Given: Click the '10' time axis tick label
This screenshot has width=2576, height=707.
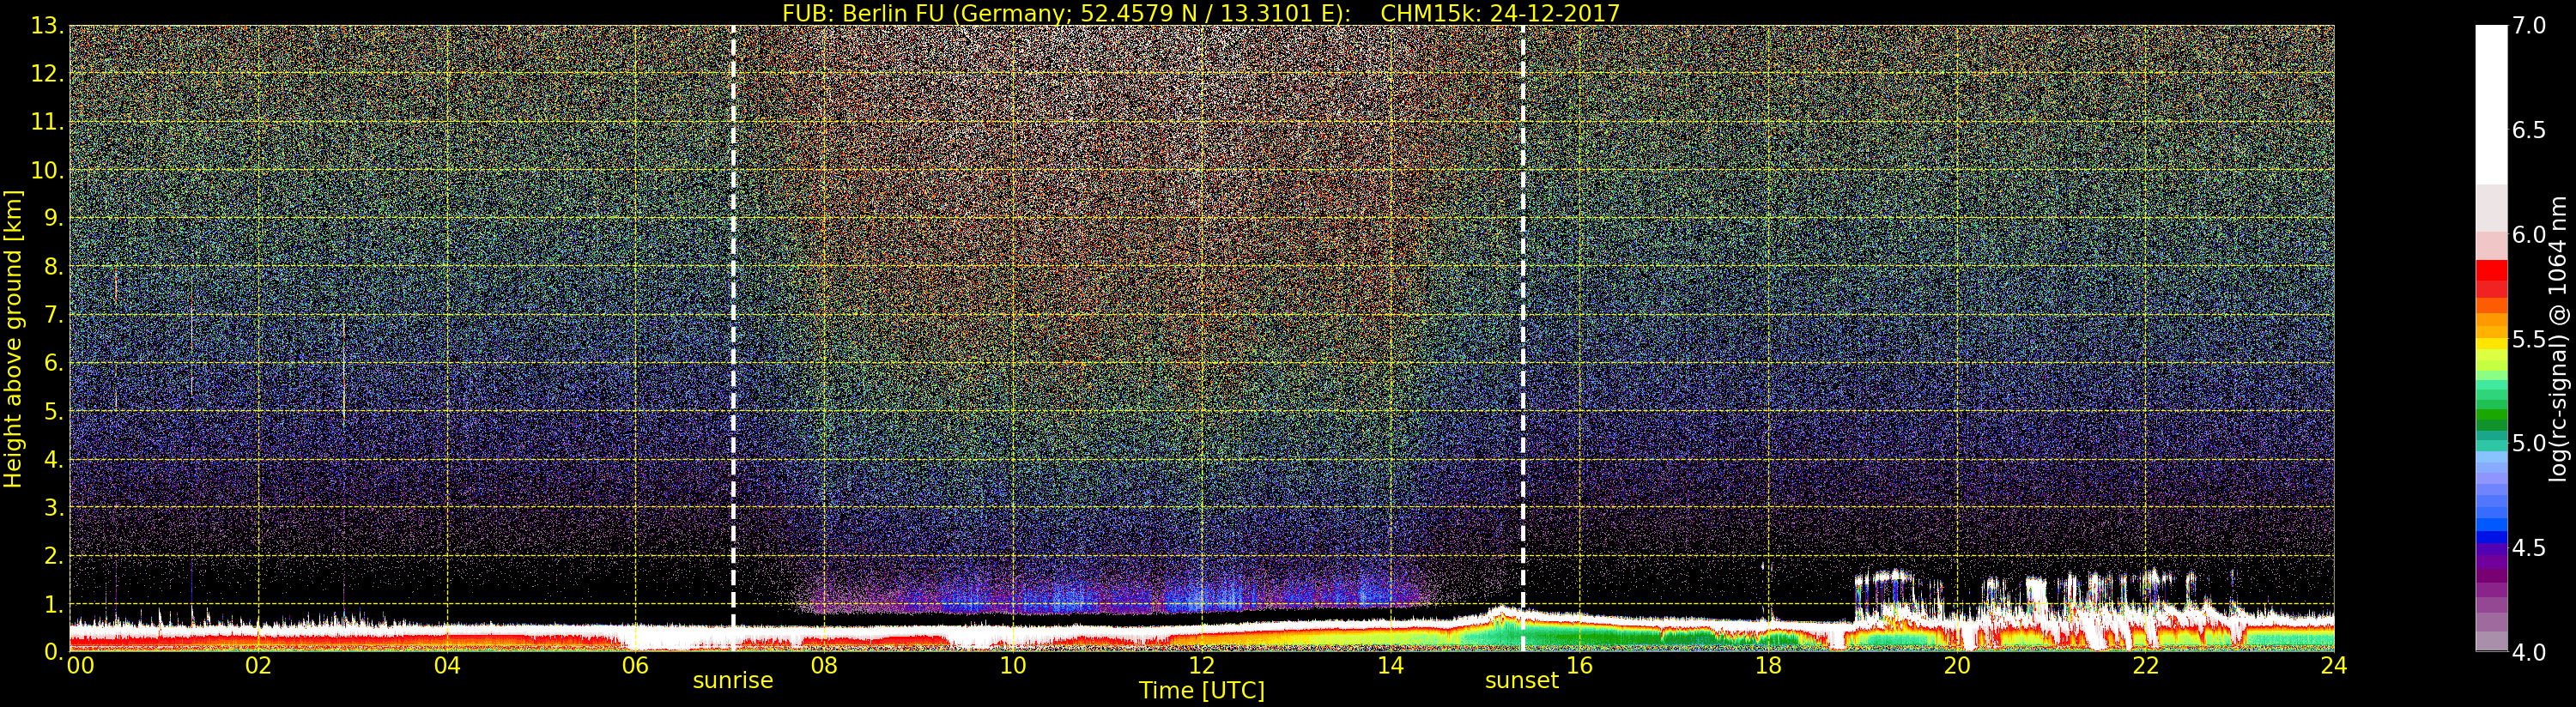Looking at the screenshot, I should [x=1013, y=665].
